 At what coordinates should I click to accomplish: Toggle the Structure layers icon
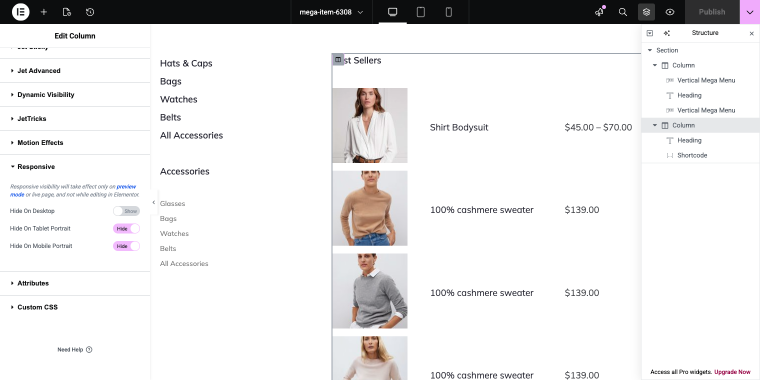point(646,12)
